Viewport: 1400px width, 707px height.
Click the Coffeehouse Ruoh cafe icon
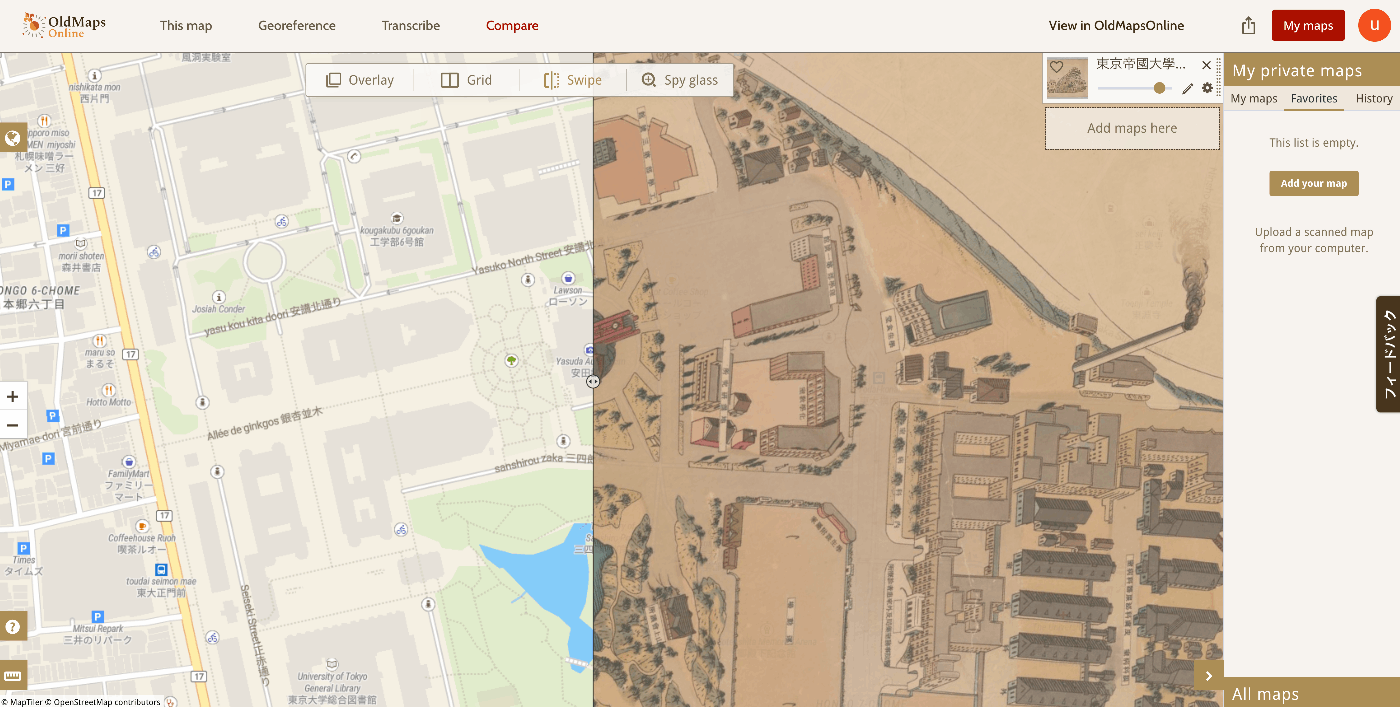(142, 525)
